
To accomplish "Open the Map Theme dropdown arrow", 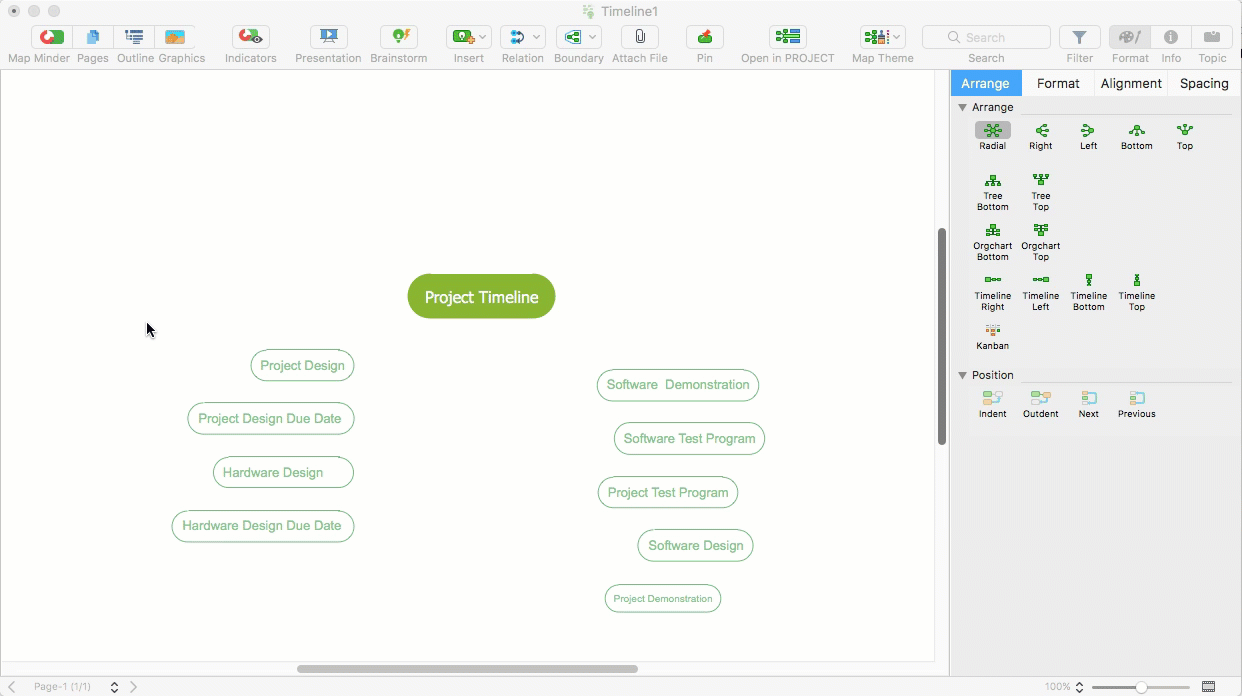I will [897, 37].
